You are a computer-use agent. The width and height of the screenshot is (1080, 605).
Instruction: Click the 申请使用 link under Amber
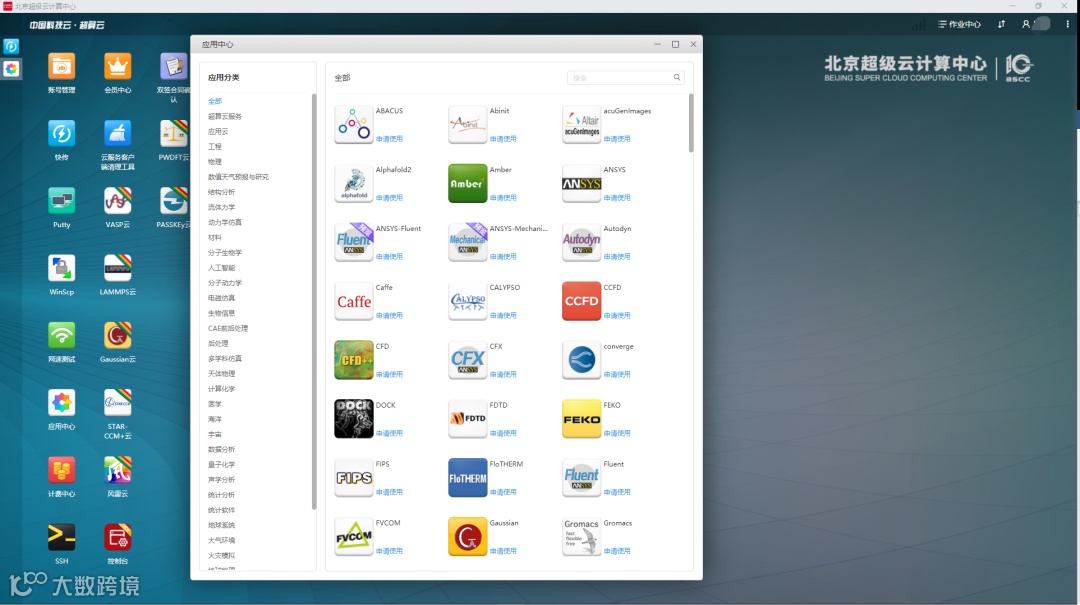click(503, 198)
